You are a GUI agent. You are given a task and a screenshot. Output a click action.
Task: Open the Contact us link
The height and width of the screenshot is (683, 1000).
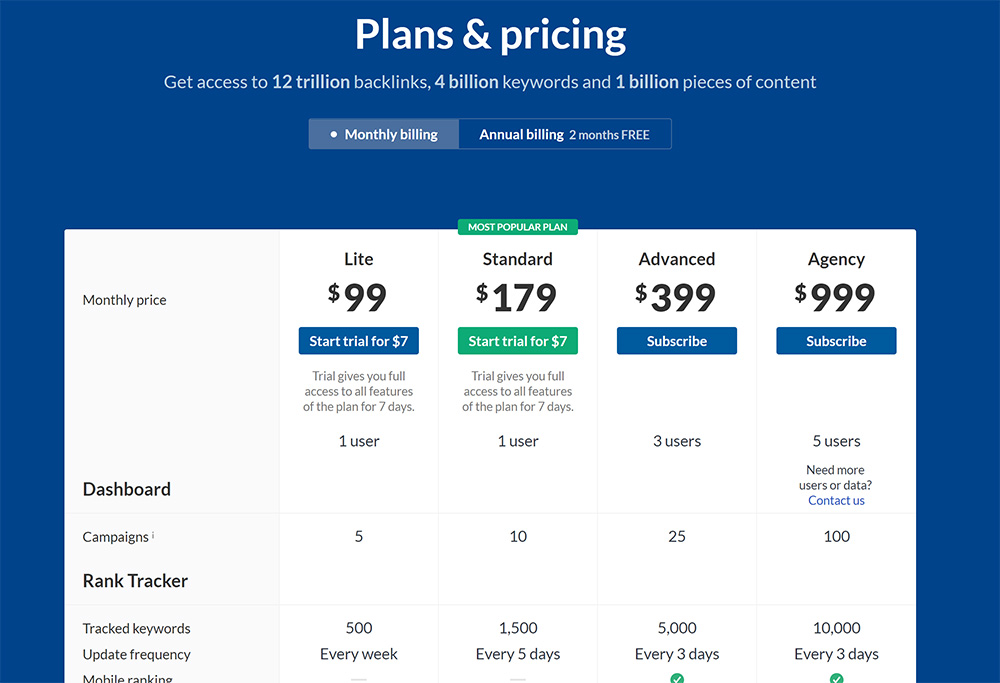[836, 500]
